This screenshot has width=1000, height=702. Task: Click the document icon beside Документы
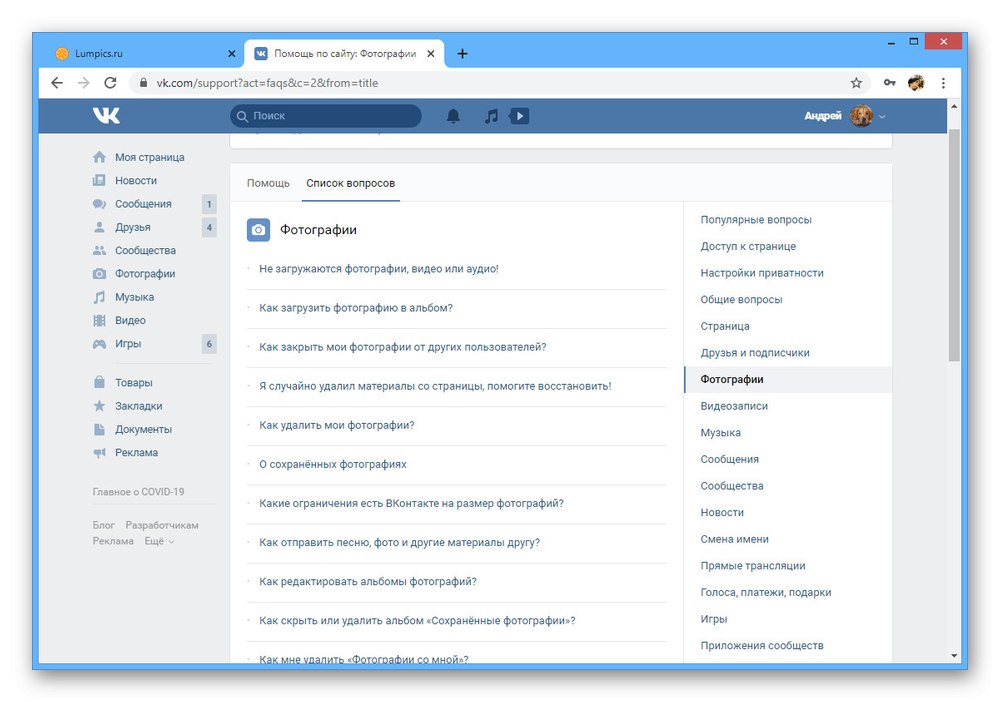tap(99, 429)
